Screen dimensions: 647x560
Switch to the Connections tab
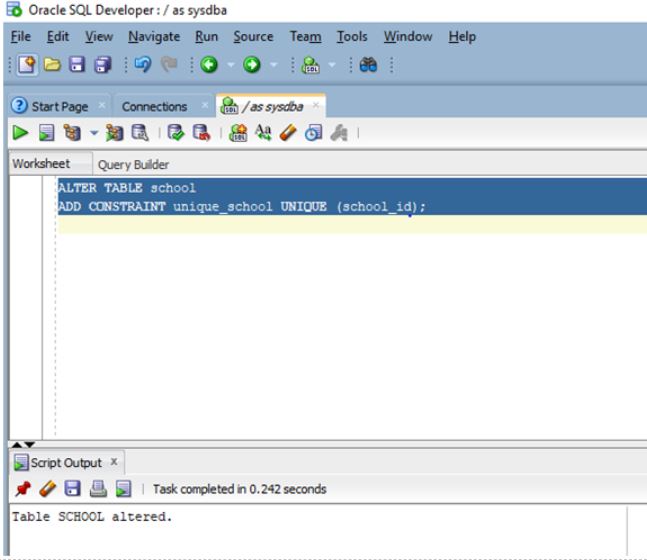pyautogui.click(x=154, y=106)
